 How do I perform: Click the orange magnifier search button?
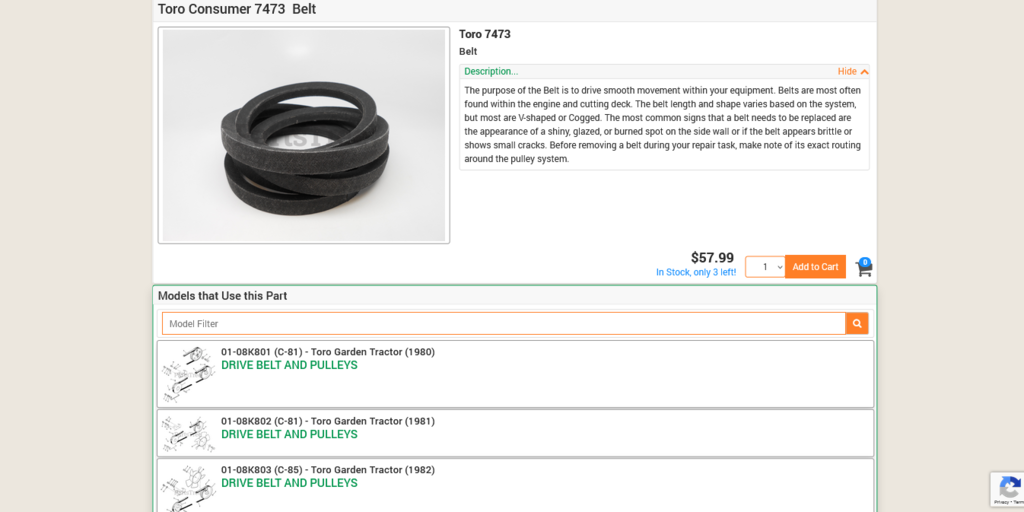(857, 324)
